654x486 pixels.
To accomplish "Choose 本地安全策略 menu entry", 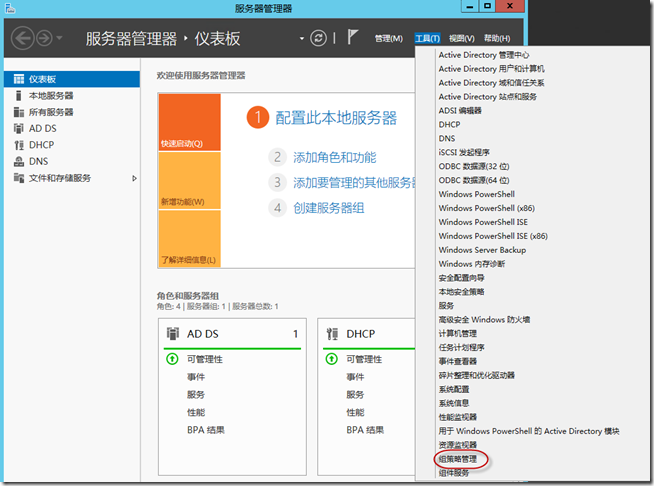I will click(x=461, y=292).
